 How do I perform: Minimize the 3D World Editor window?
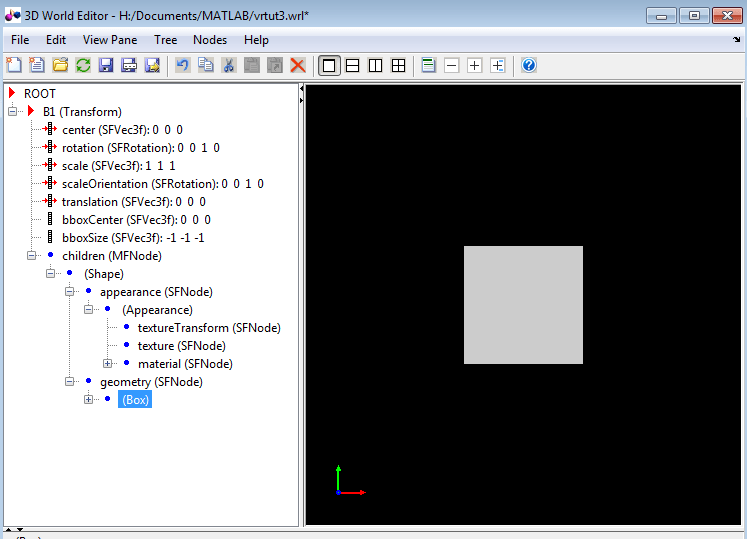coord(661,16)
